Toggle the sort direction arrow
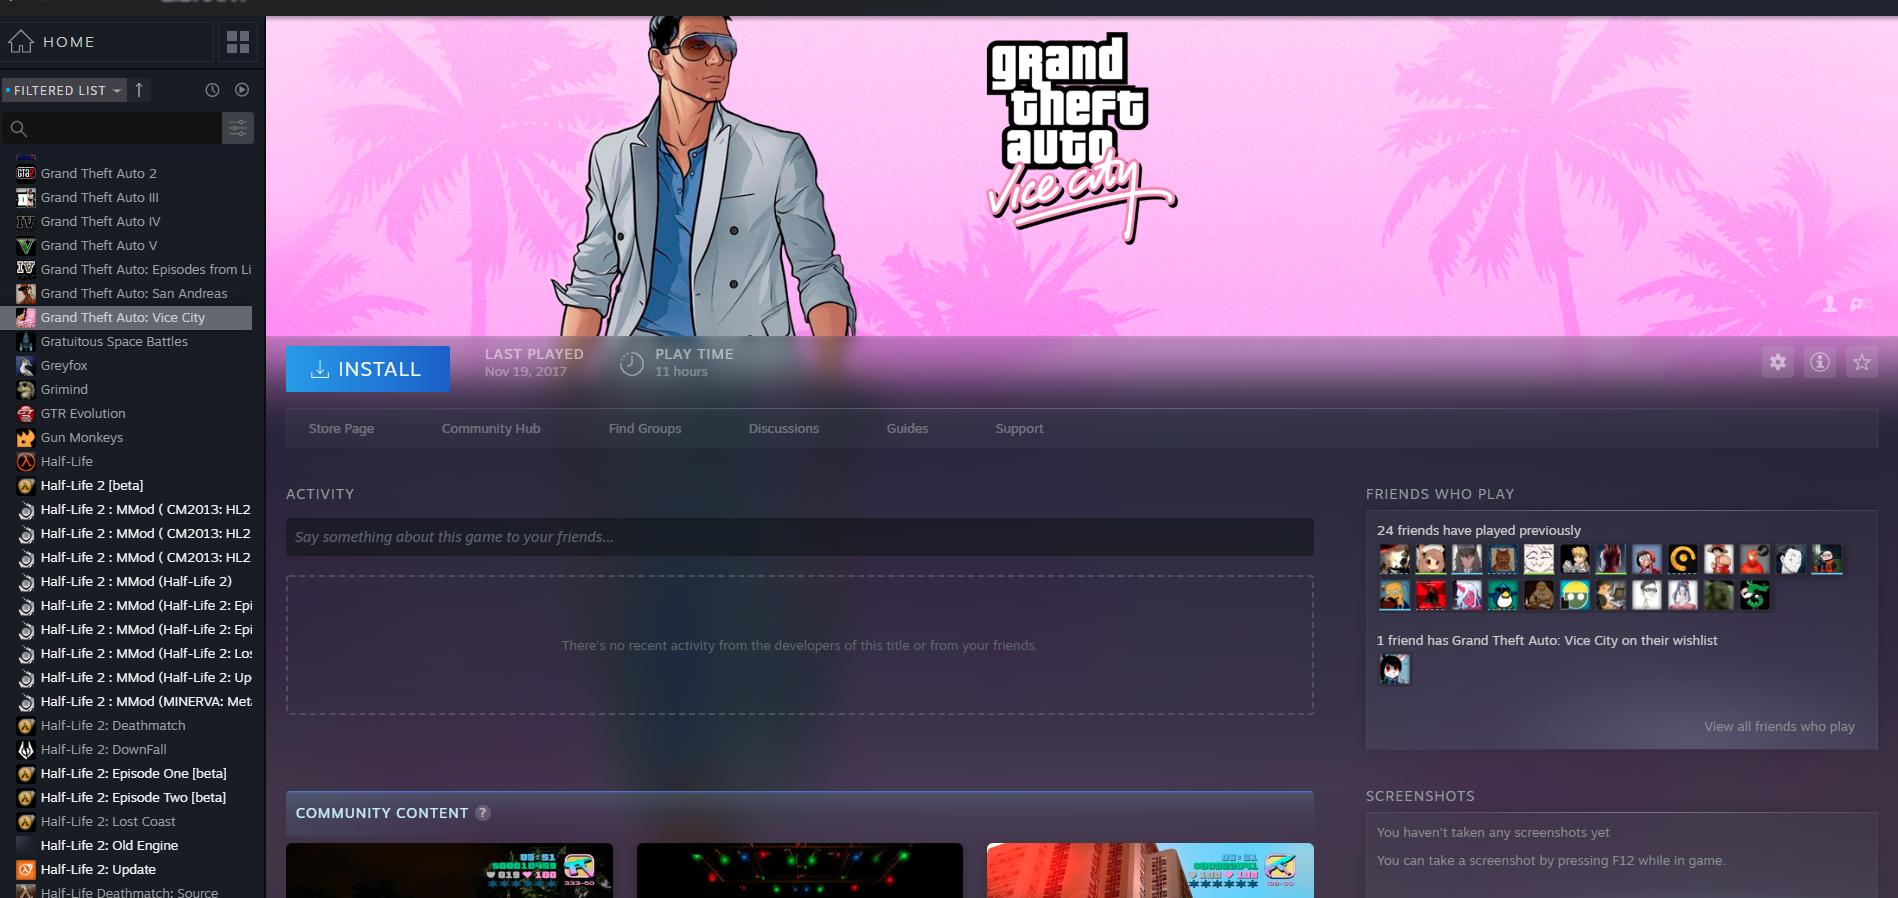The image size is (1898, 898). pyautogui.click(x=139, y=90)
